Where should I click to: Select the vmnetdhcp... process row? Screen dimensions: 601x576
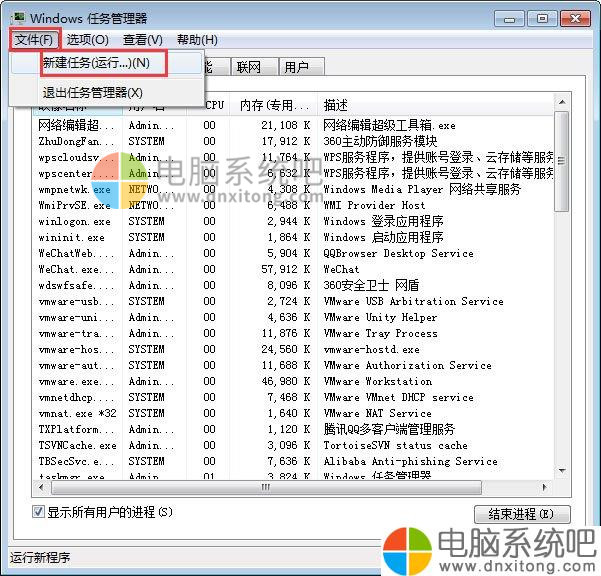(293, 397)
